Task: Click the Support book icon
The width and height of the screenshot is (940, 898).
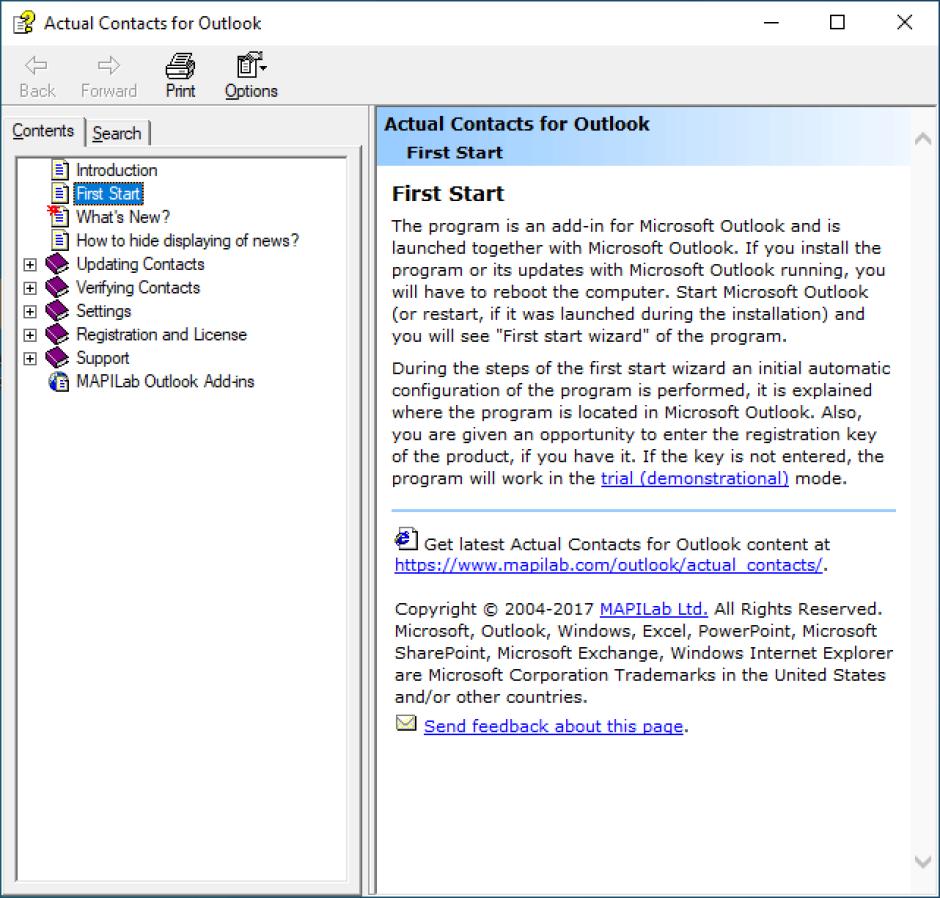Action: click(58, 357)
